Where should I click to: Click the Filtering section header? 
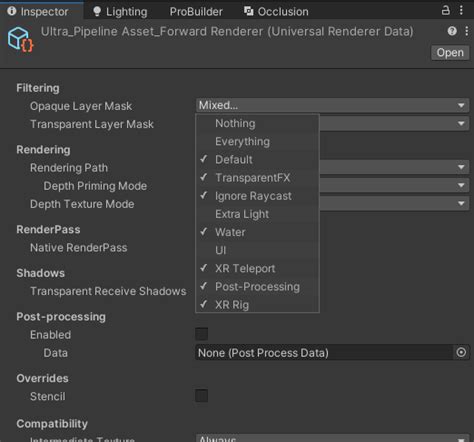(x=38, y=88)
